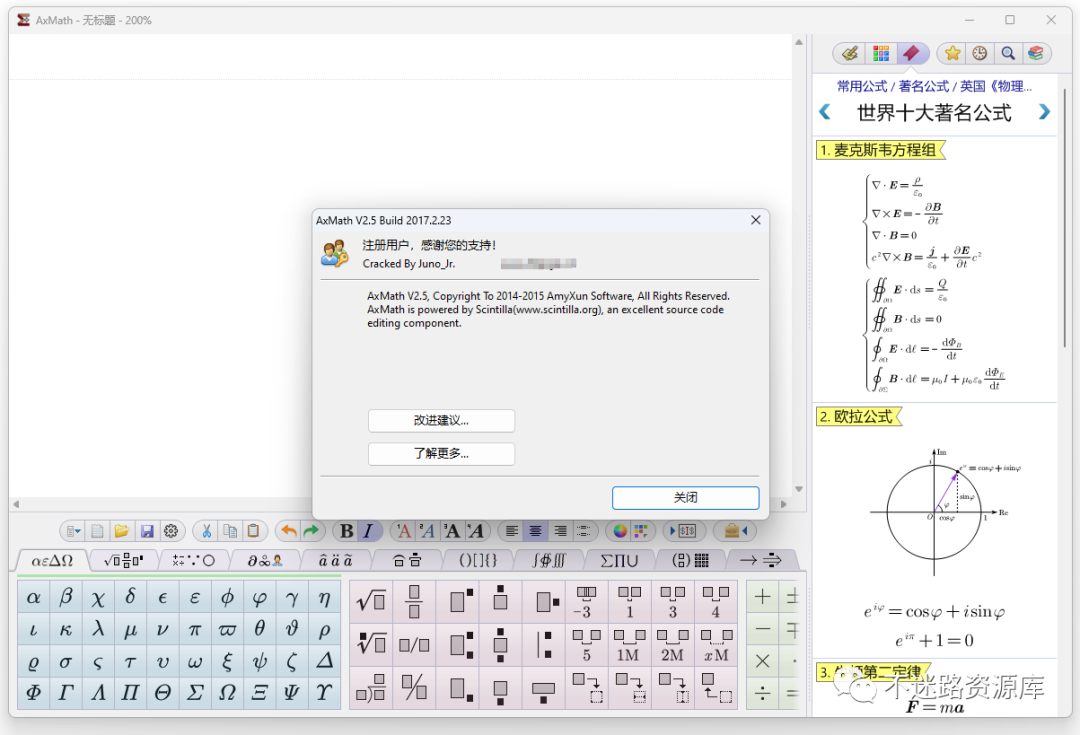1080x735 pixels.
Task: Insert the capital Omega Ω symbol
Action: pyautogui.click(x=227, y=692)
